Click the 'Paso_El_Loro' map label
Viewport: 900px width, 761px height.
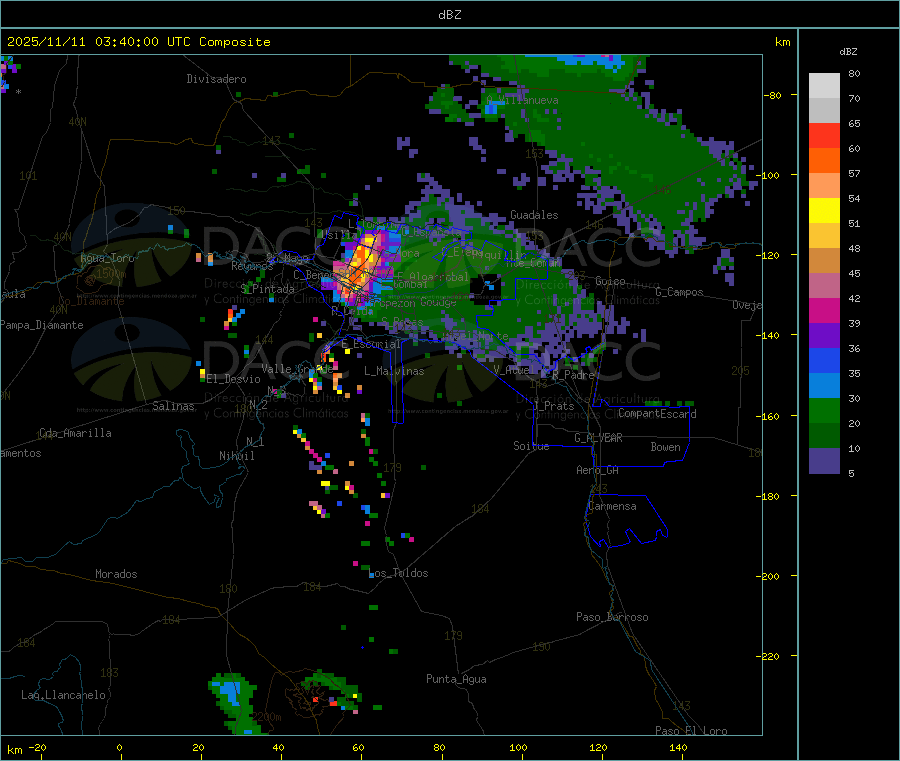point(692,731)
